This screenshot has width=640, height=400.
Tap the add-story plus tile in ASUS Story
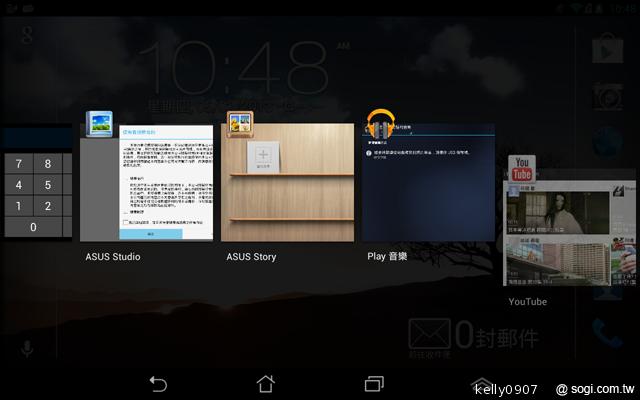263,157
